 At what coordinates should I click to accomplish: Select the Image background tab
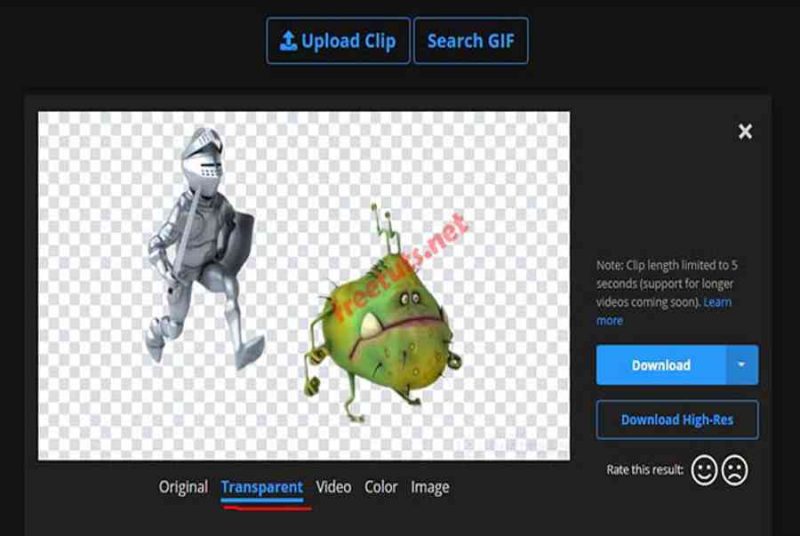click(x=430, y=488)
